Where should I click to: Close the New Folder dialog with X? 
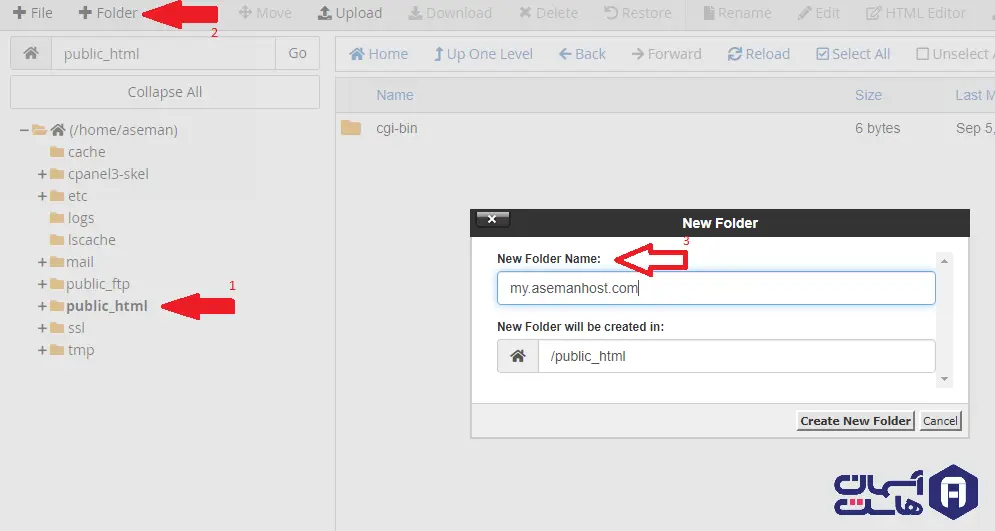493,220
